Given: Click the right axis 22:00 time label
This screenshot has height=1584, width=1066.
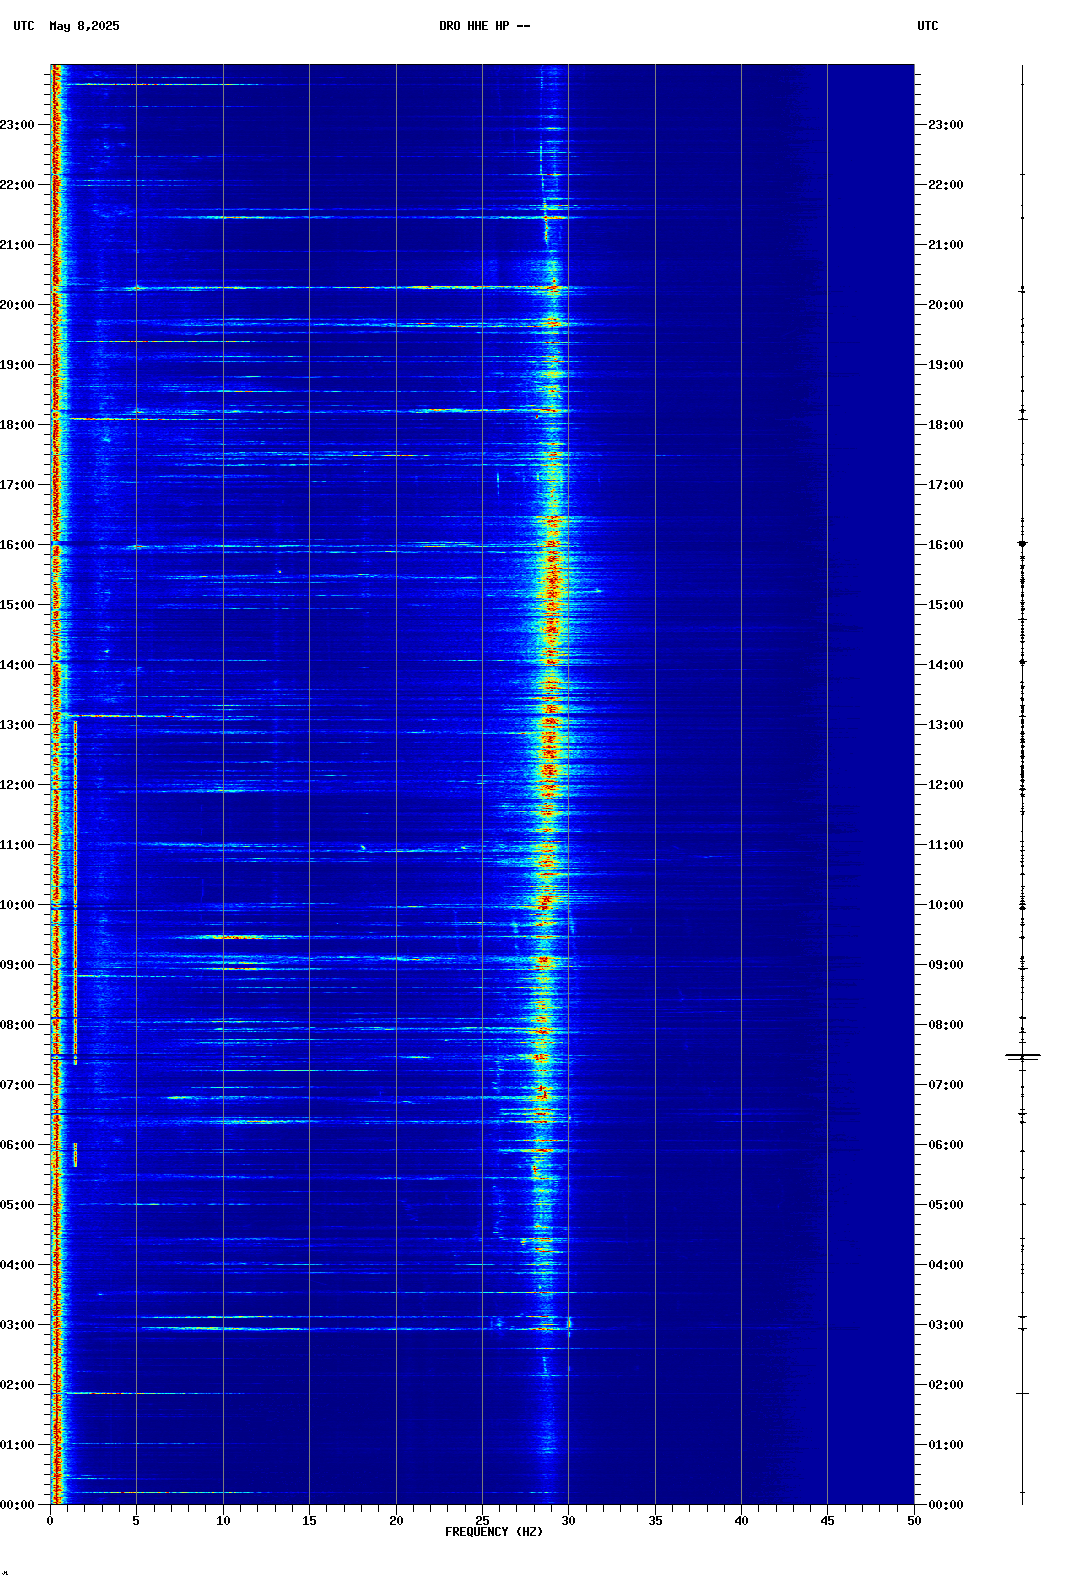Looking at the screenshot, I should point(946,185).
